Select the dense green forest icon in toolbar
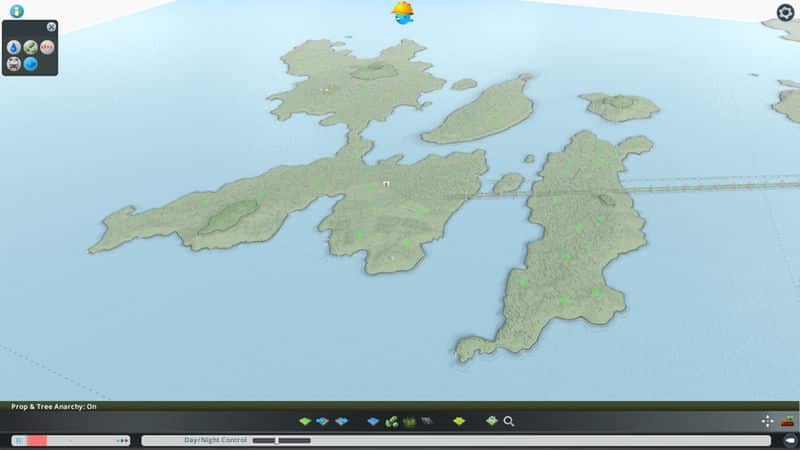Screen dimensions: 800x450 coord(409,421)
